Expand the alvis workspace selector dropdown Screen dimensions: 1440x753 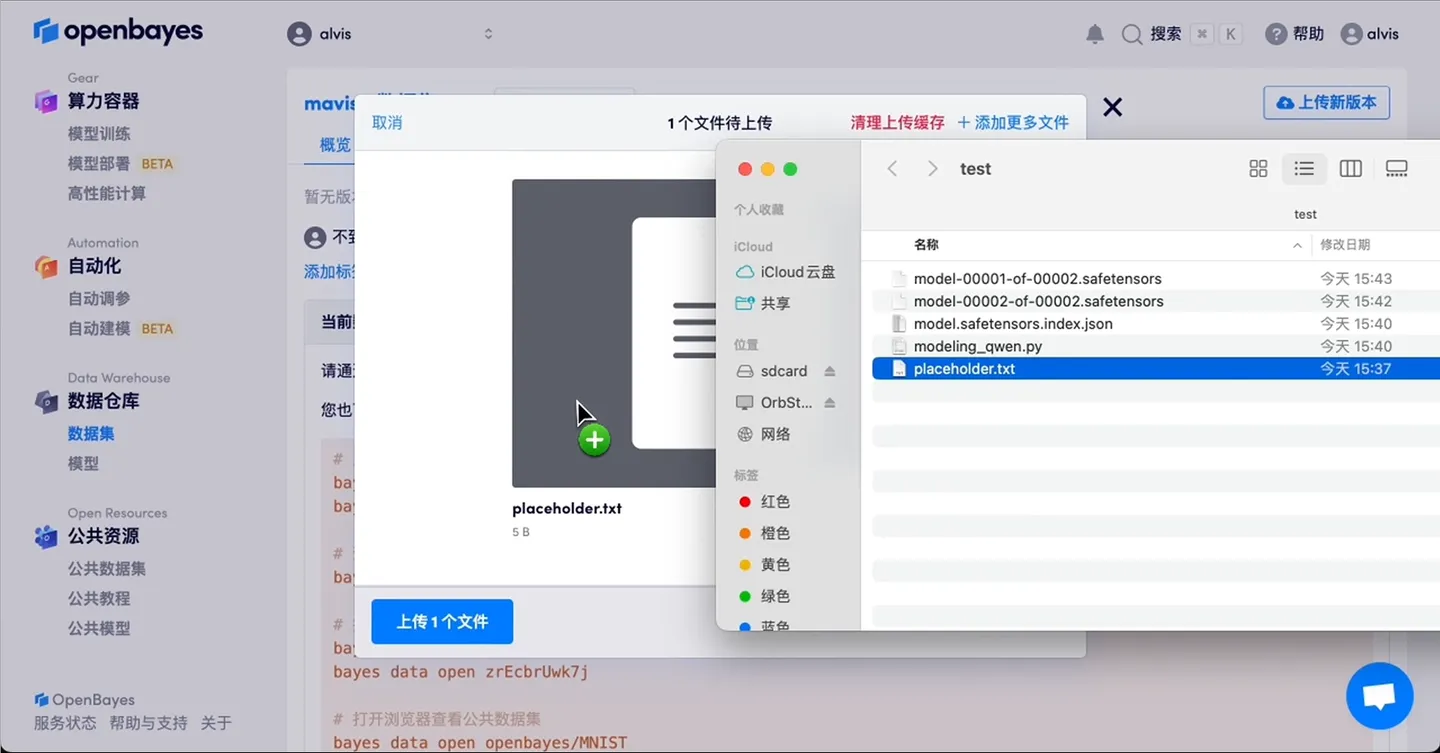[488, 33]
